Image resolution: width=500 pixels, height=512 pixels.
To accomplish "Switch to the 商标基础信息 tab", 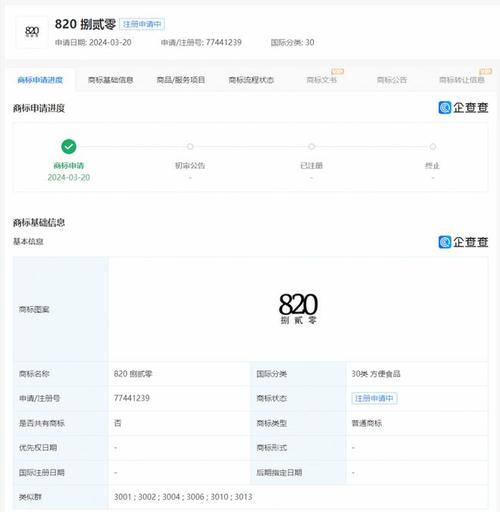I will (x=111, y=80).
